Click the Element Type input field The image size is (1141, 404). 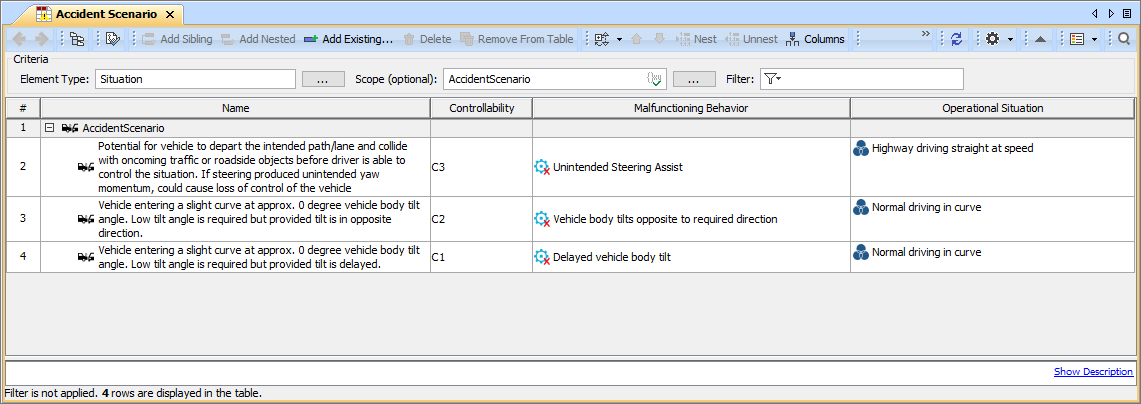coord(195,79)
